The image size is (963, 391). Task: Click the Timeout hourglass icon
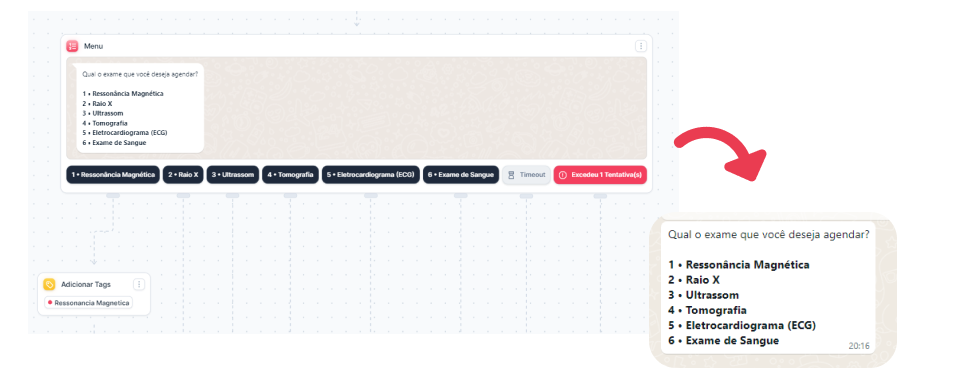(512, 175)
